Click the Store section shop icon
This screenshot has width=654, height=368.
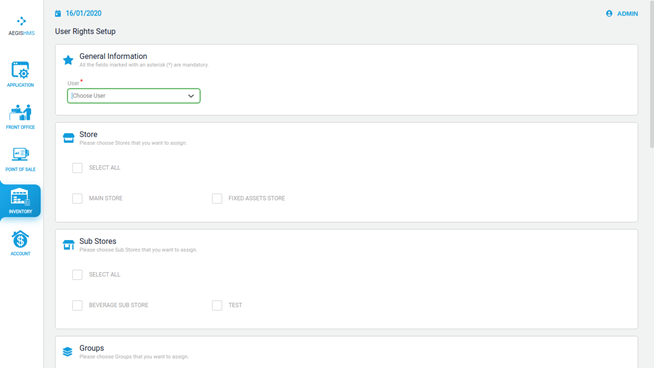coord(68,138)
